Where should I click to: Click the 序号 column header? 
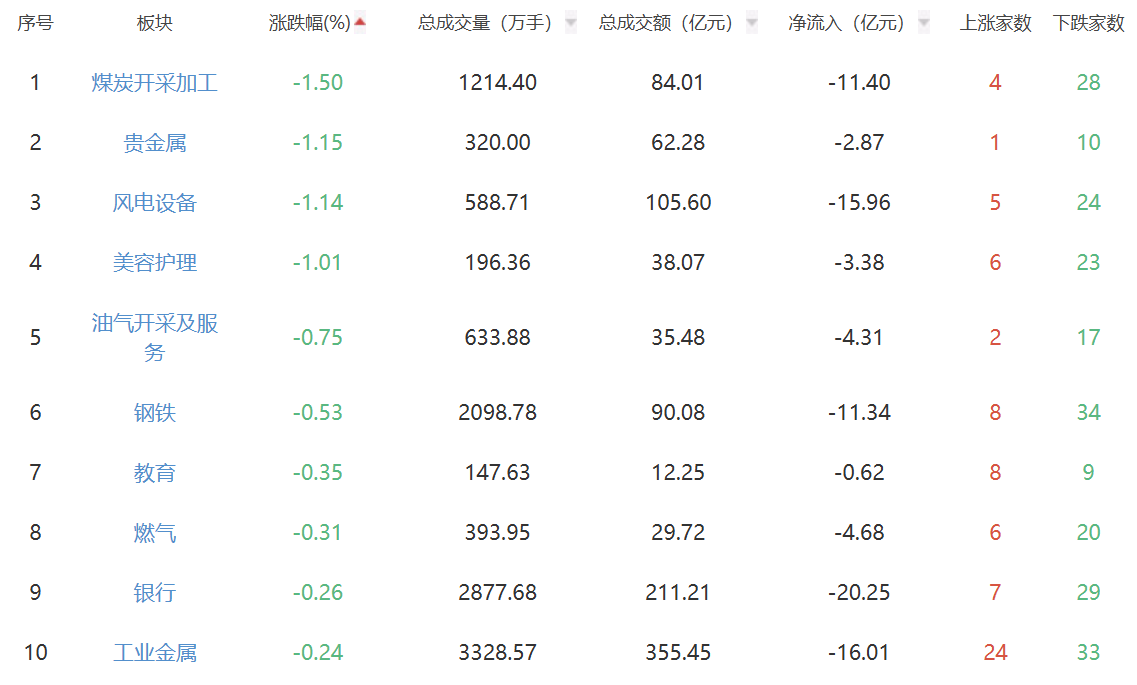click(x=35, y=23)
